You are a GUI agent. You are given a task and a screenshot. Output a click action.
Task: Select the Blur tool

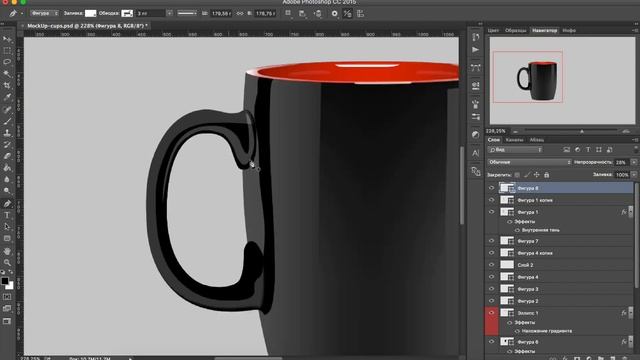pos(7,179)
